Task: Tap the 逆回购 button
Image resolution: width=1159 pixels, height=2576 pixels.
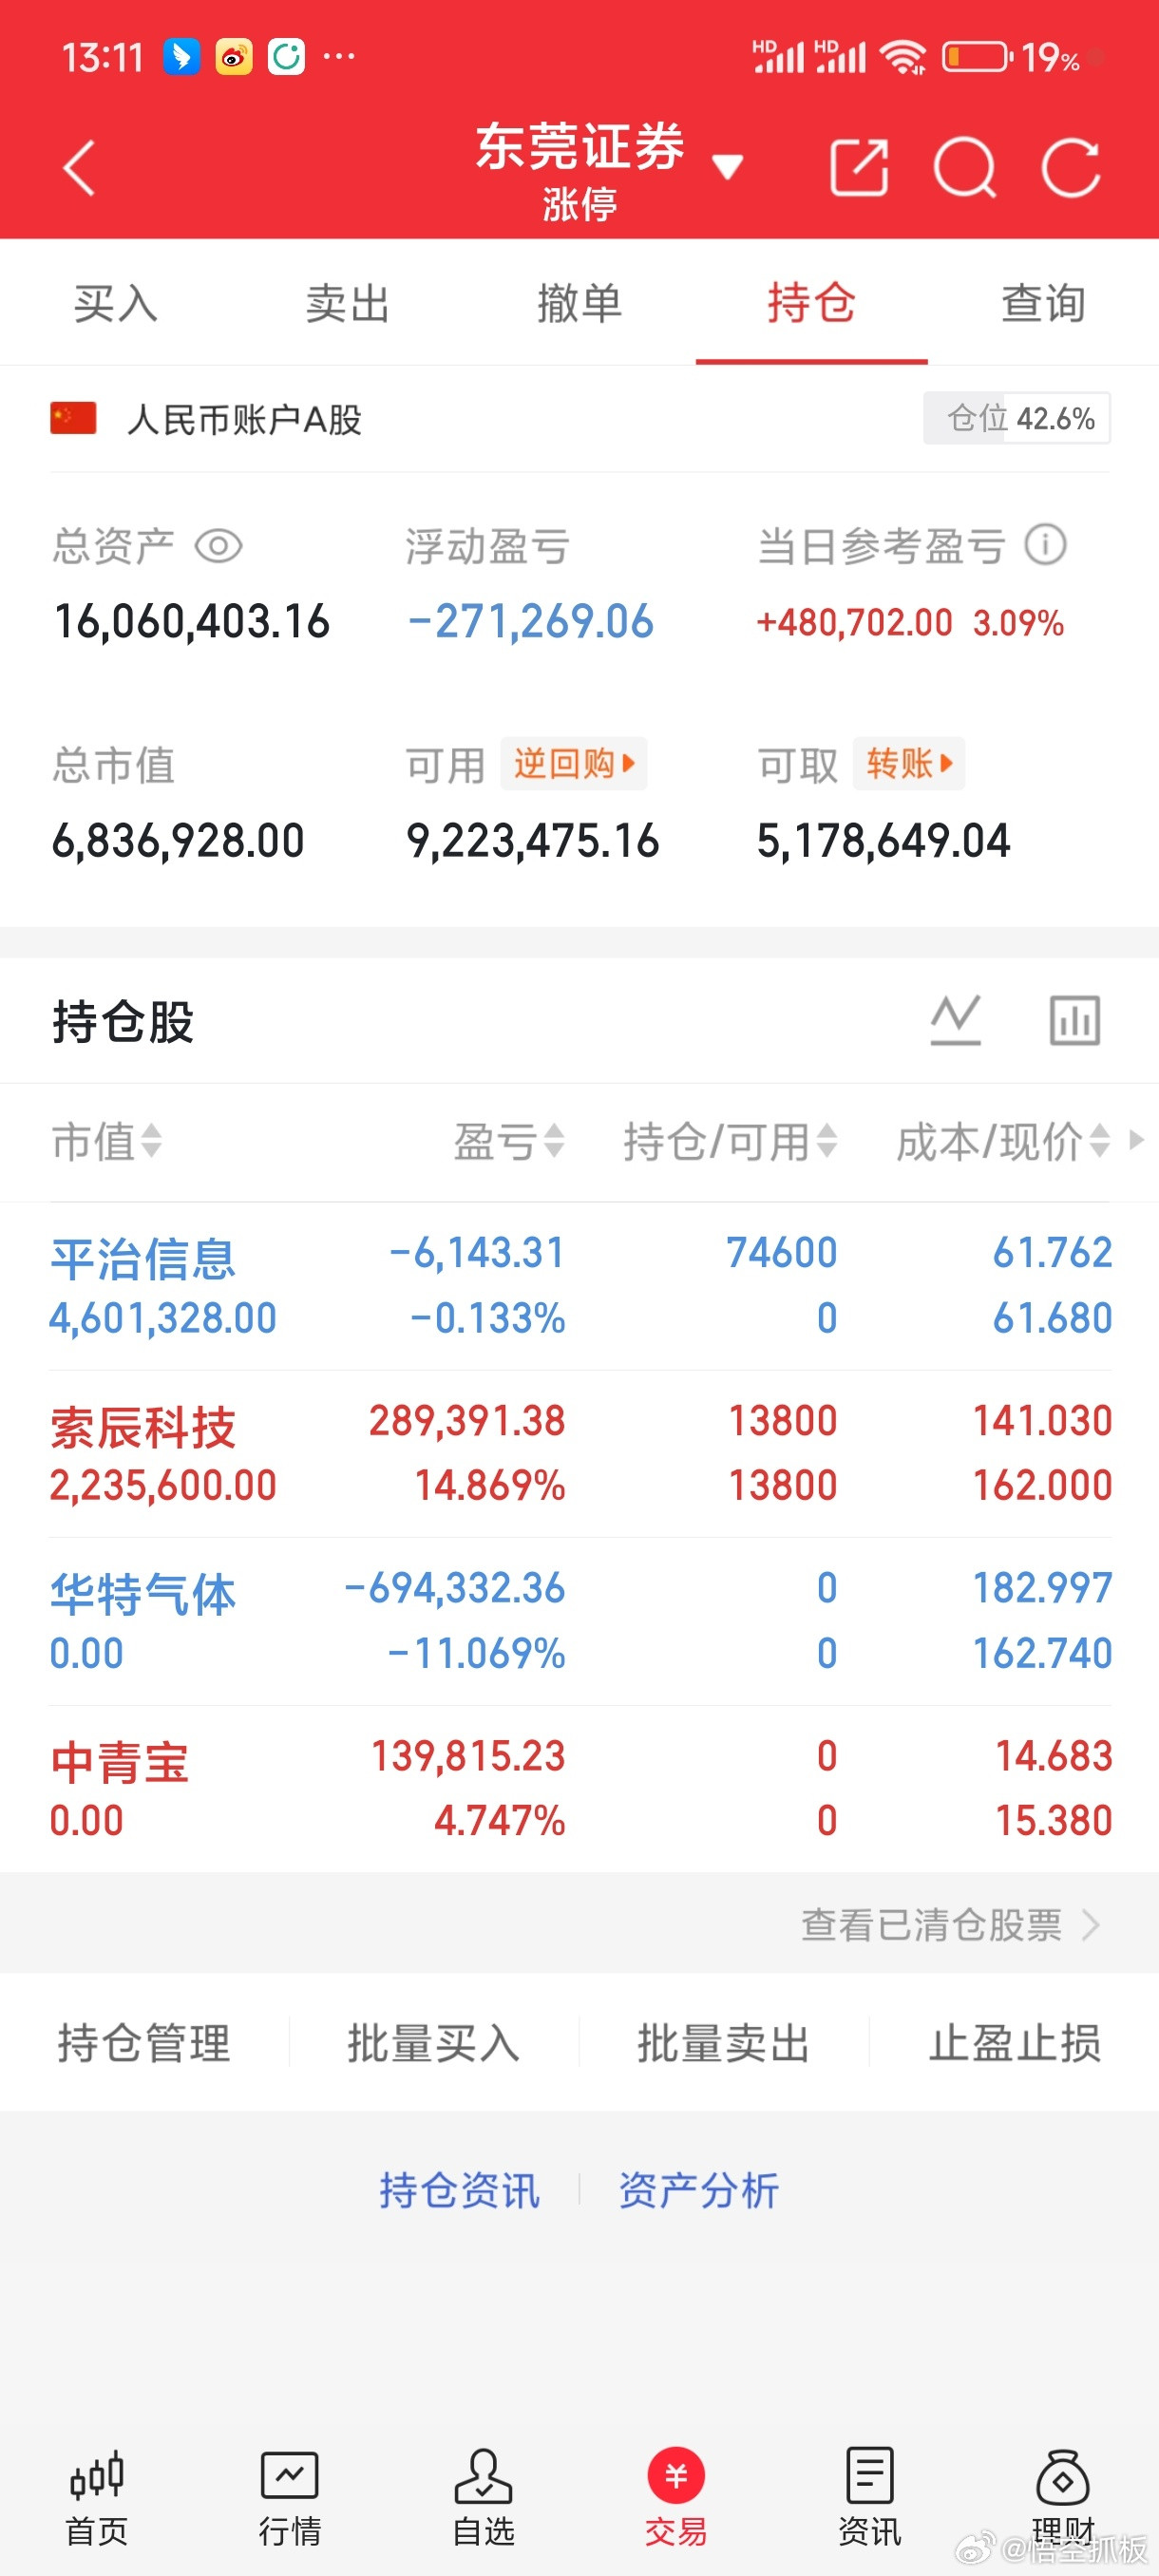Action: [574, 764]
